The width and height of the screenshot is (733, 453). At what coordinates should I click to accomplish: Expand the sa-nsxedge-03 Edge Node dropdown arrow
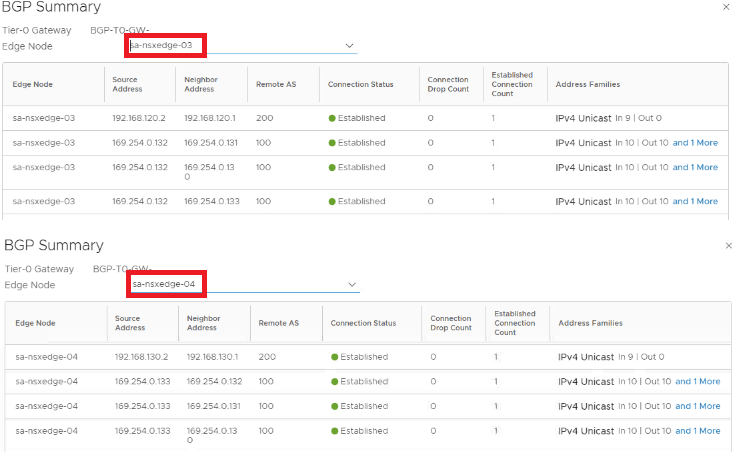pos(349,46)
